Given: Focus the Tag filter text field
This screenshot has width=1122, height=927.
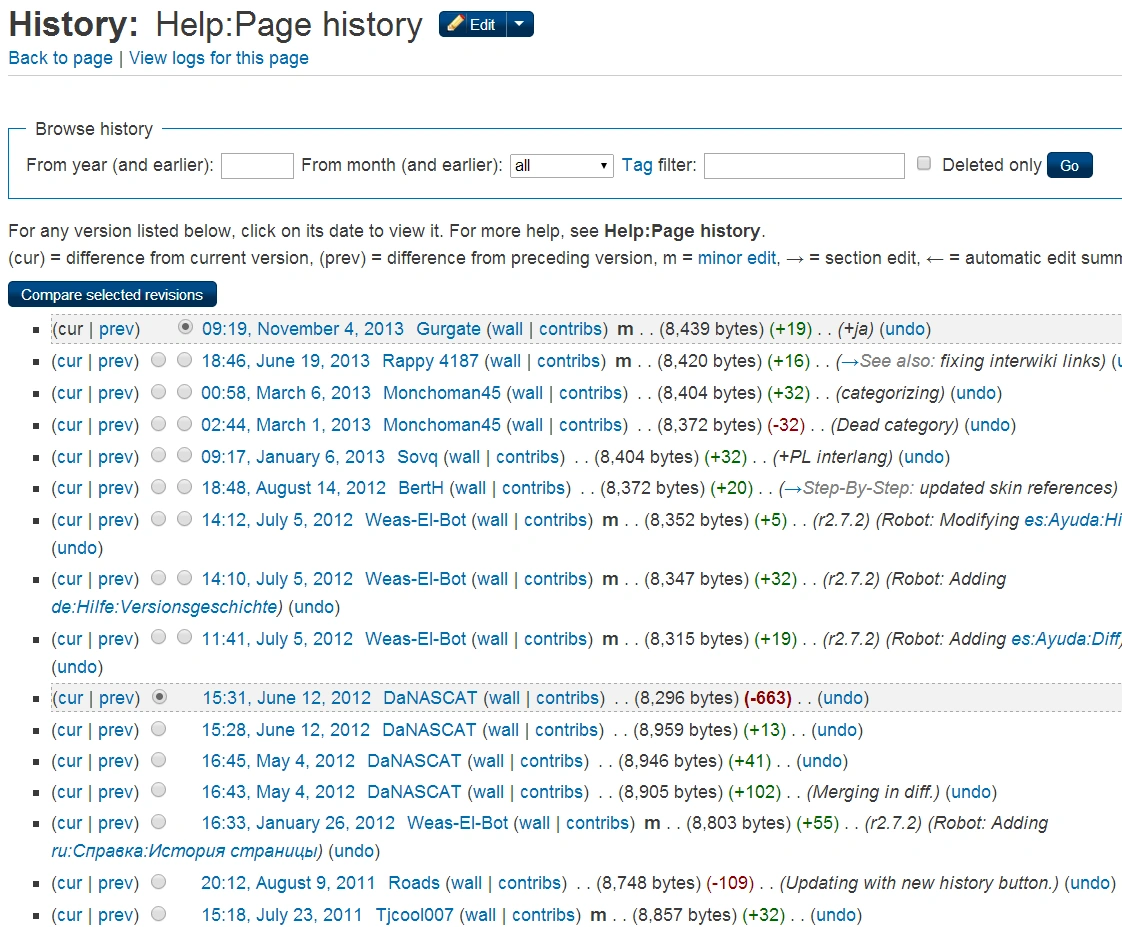Looking at the screenshot, I should 804,166.
